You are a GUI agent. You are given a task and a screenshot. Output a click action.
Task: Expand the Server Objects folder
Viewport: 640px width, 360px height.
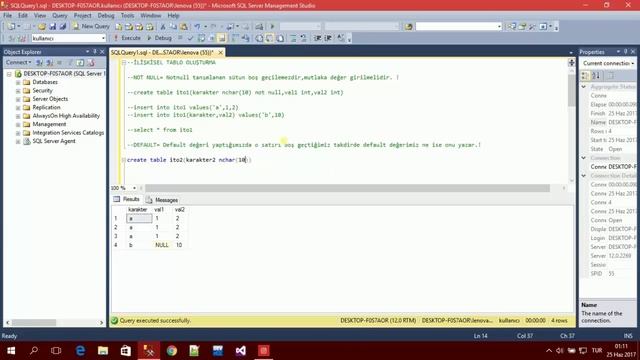pos(18,99)
